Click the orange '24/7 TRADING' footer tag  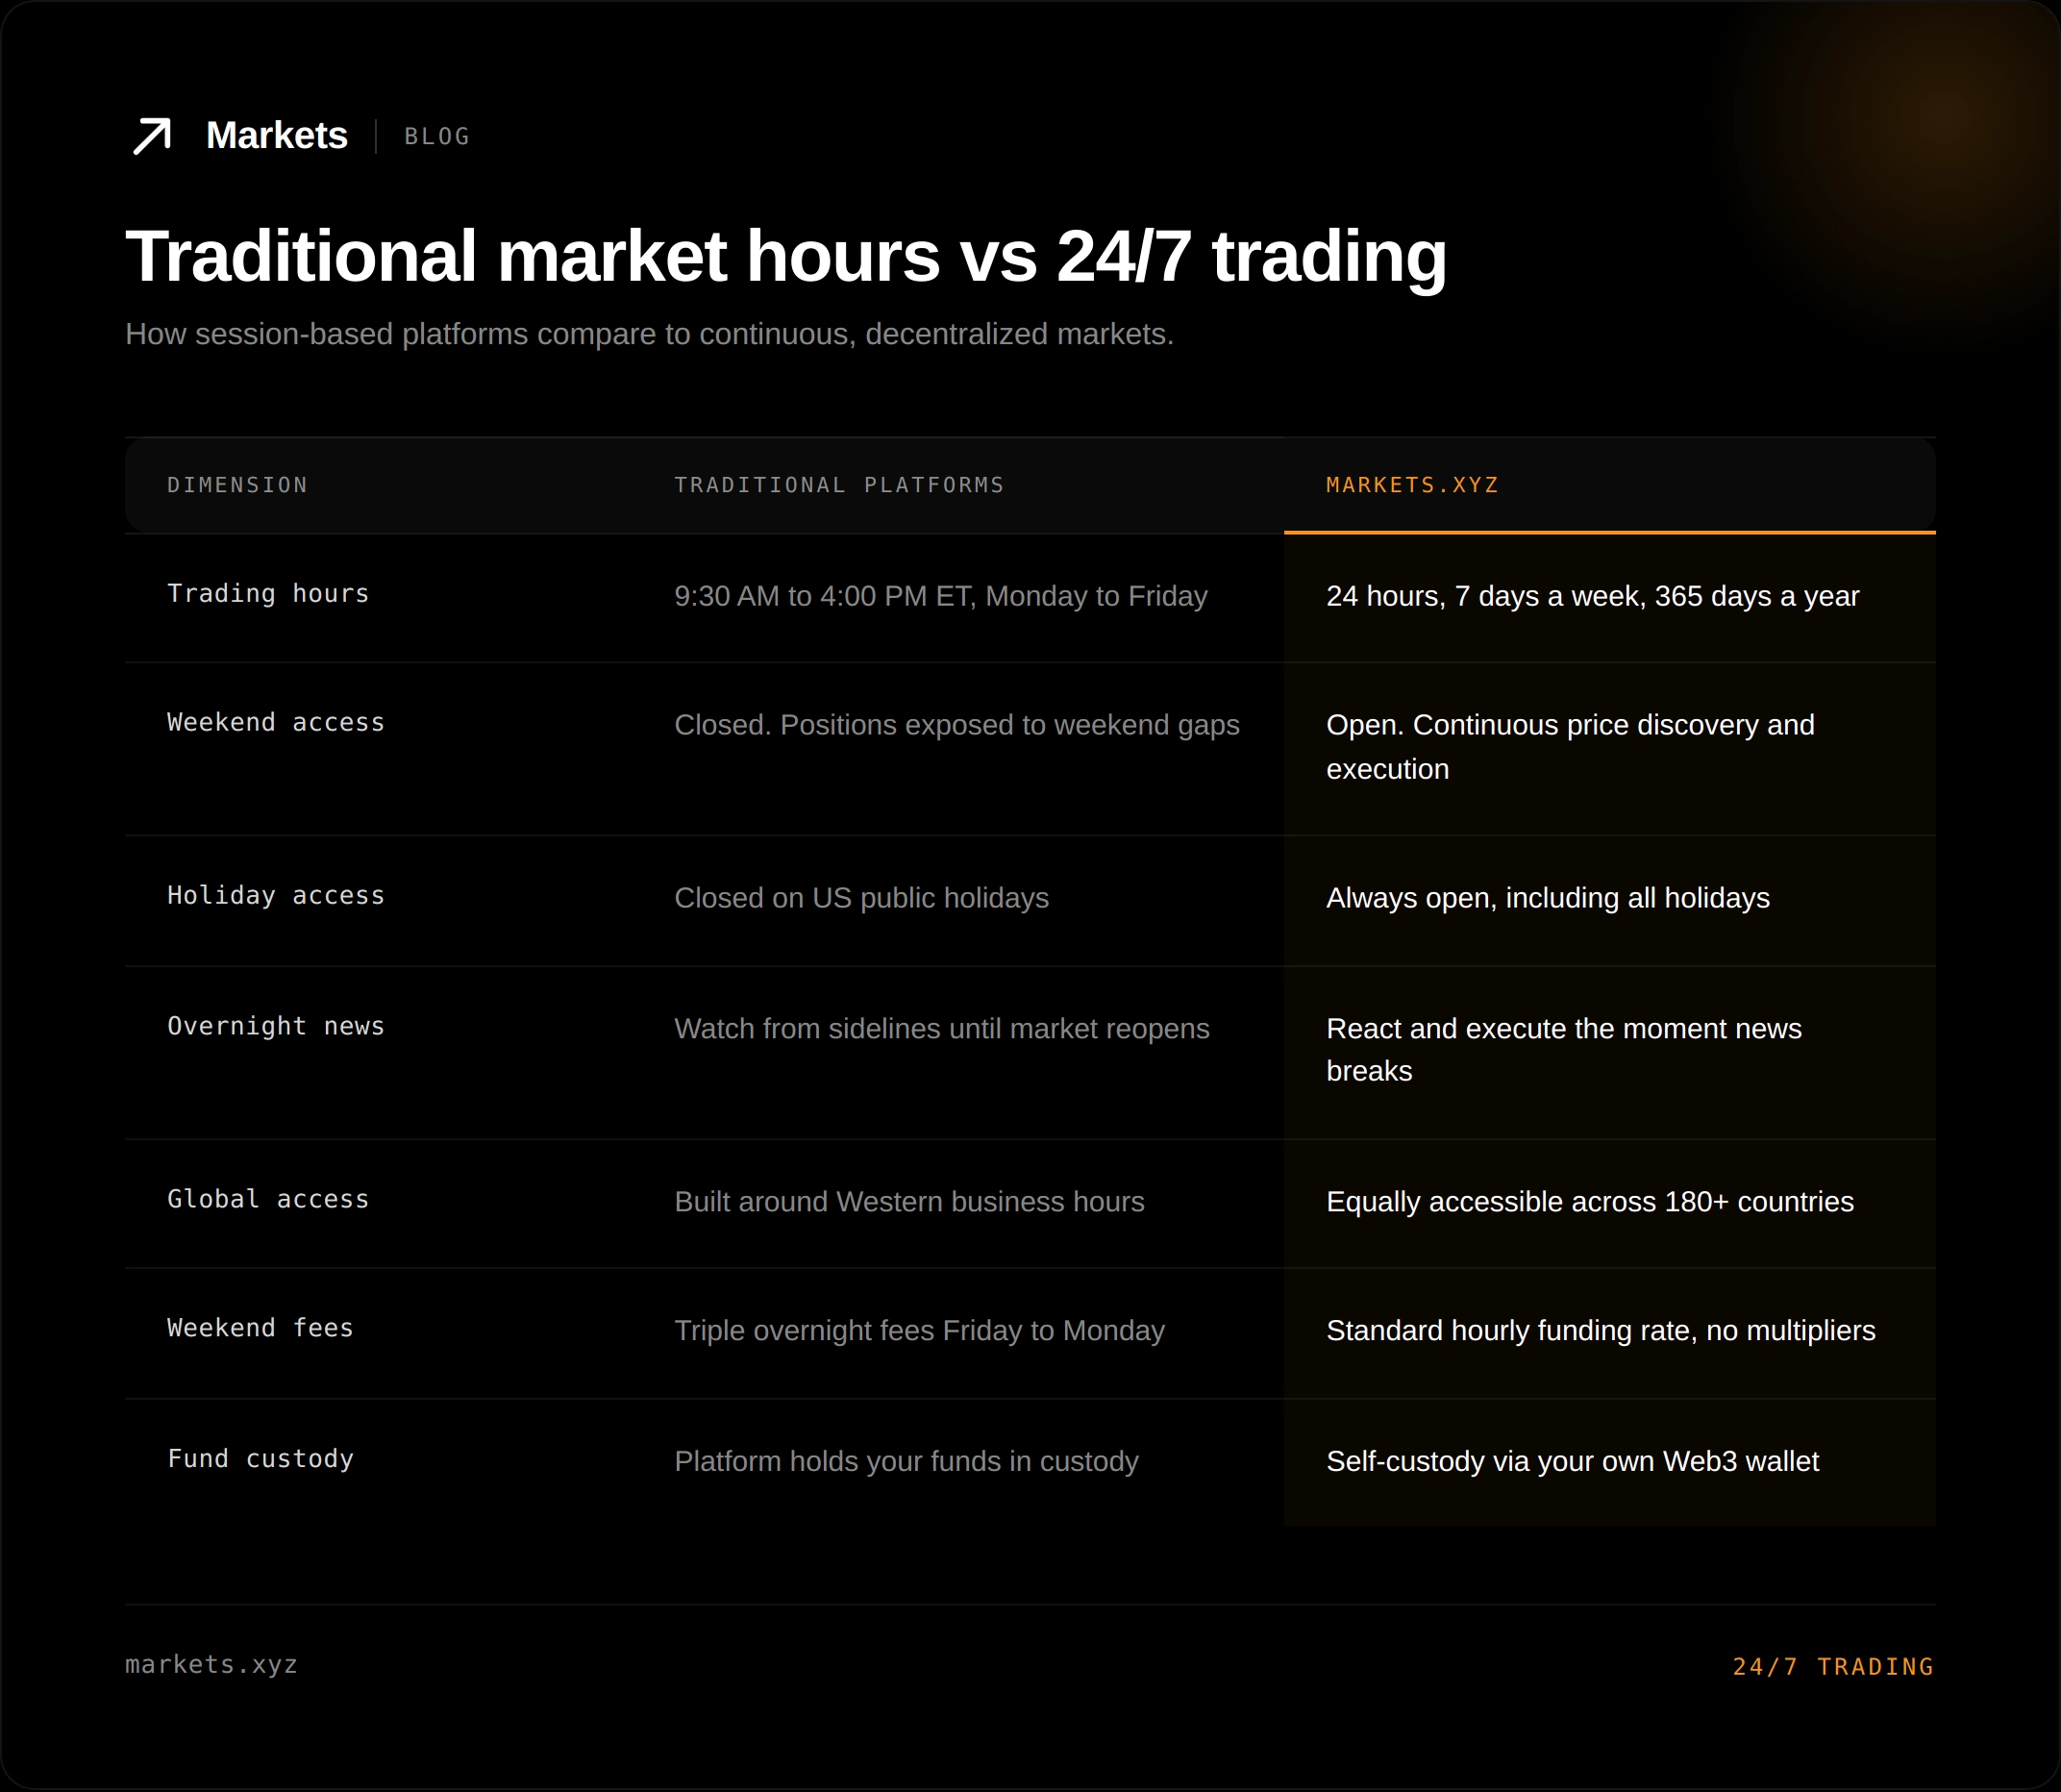pos(1833,1667)
